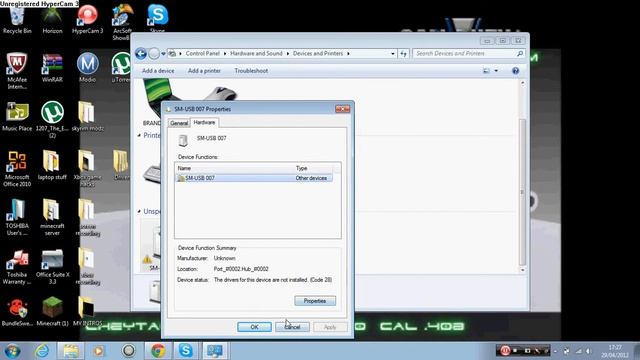640x360 pixels.
Task: Click the Name column header
Action: point(234,168)
